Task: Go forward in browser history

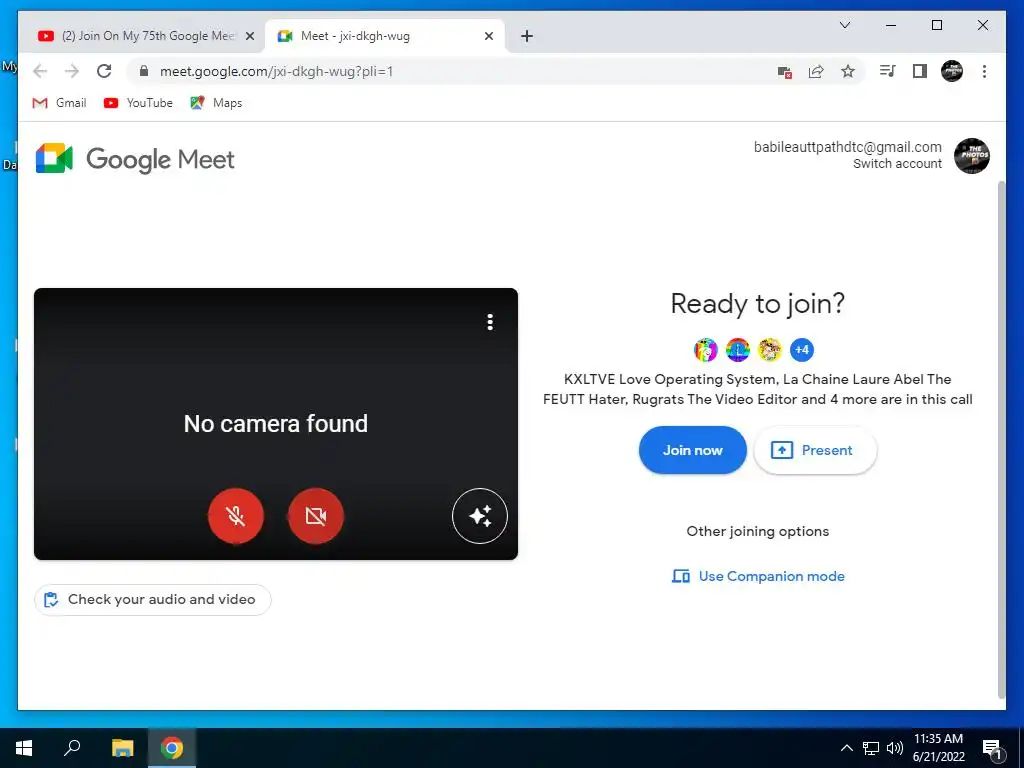Action: (72, 71)
